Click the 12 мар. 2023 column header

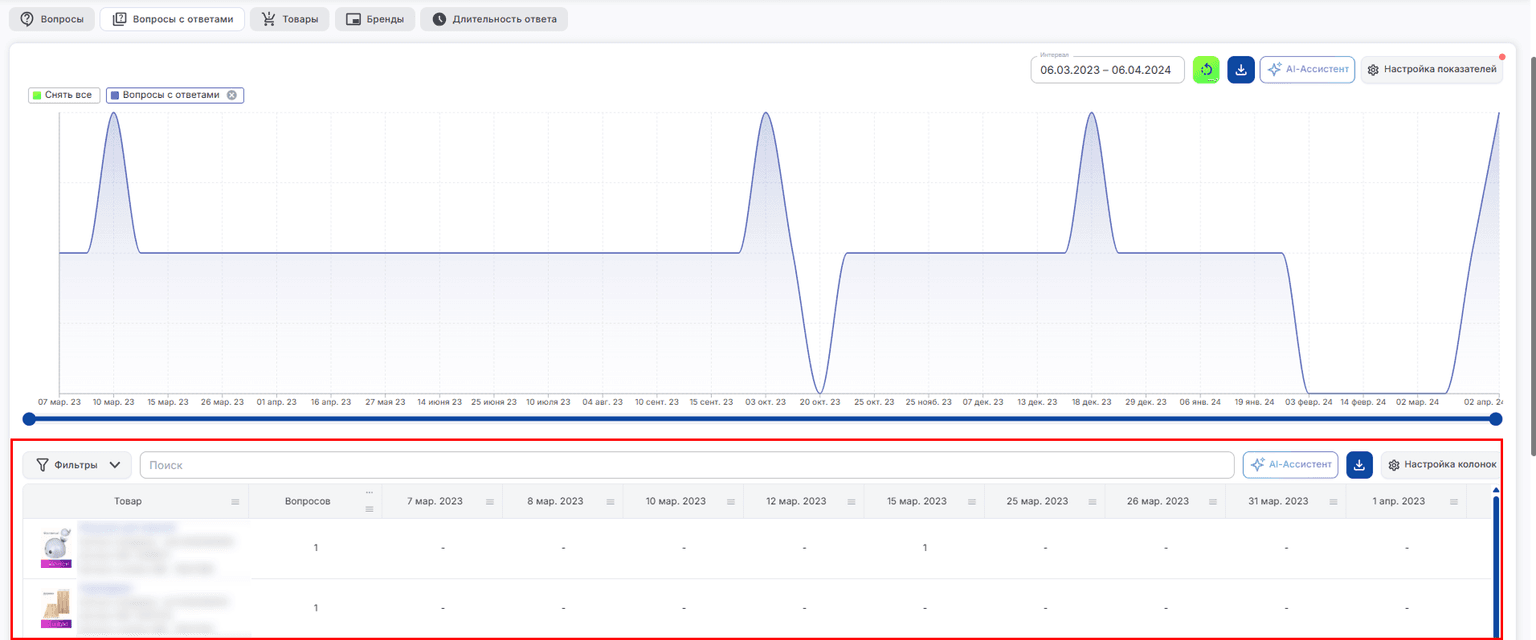coord(796,501)
